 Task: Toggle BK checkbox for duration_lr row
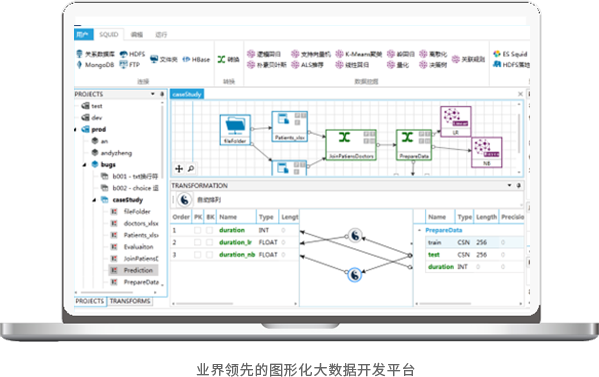(x=210, y=243)
